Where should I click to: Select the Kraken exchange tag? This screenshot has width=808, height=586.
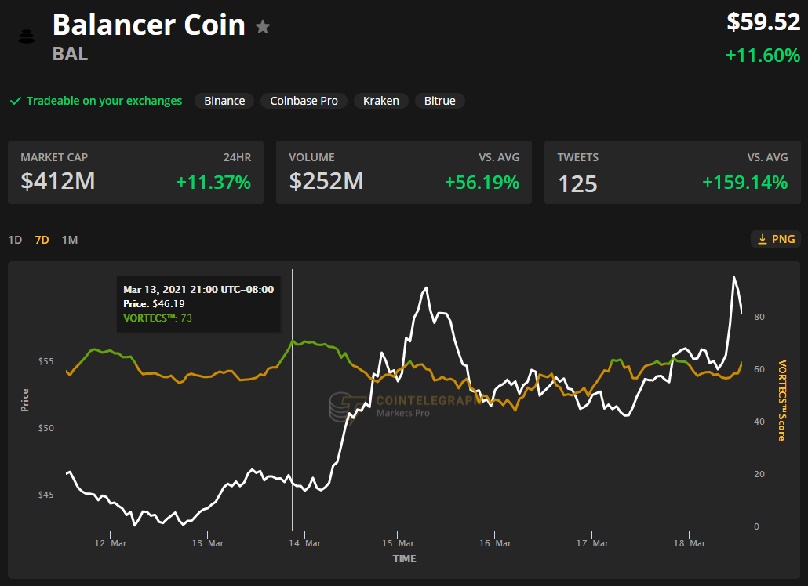click(381, 101)
